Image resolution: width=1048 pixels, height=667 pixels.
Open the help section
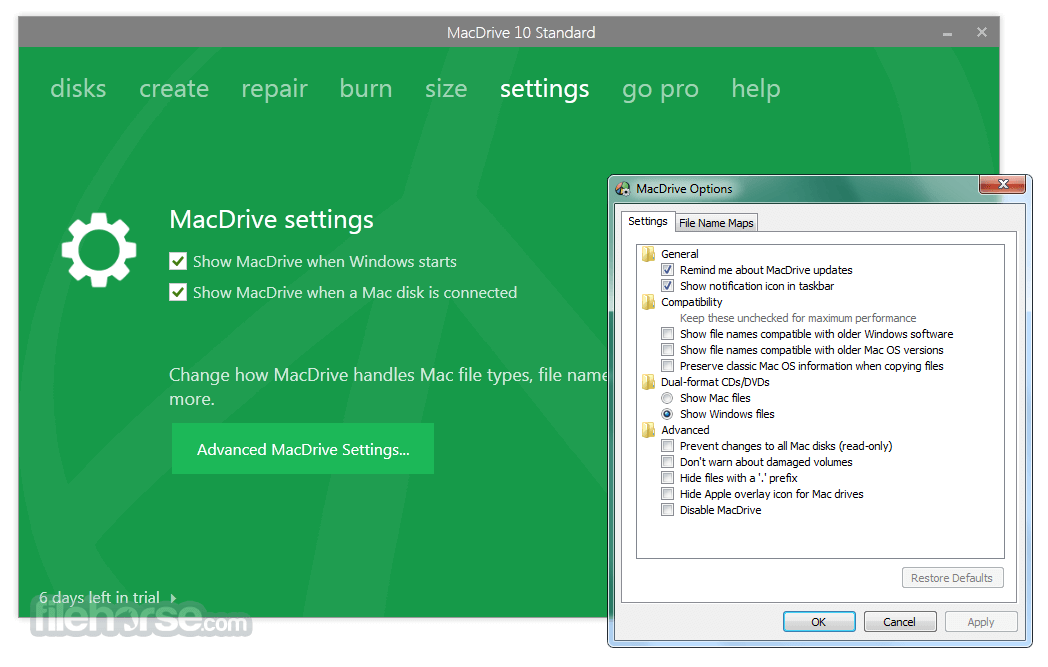[756, 90]
